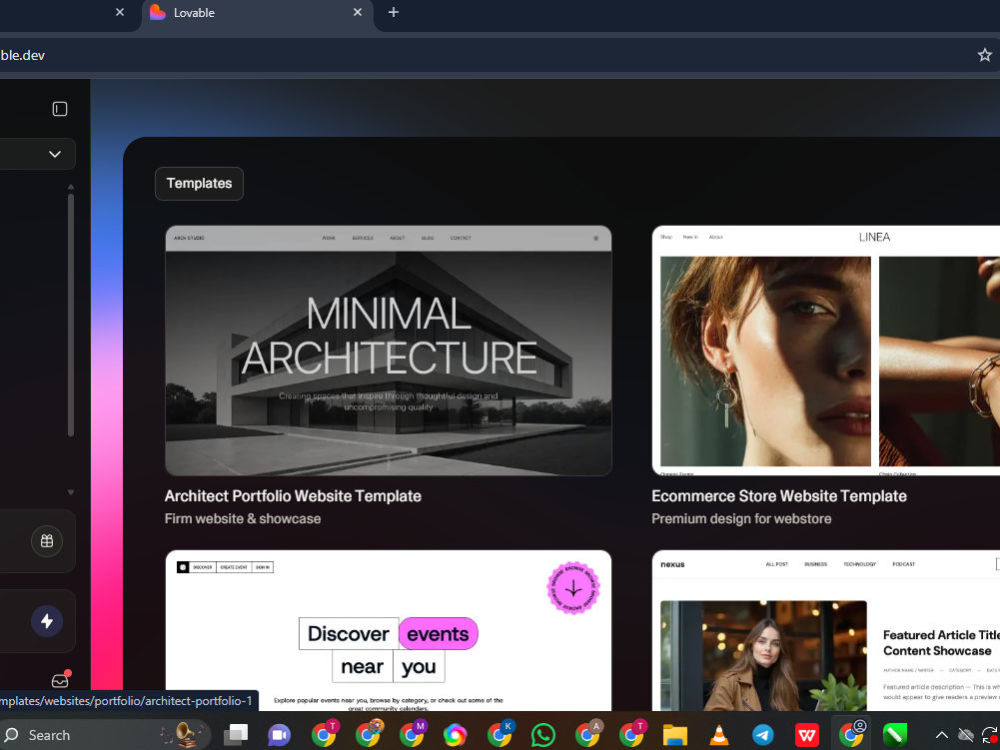Open the purple video meeting app icon
Viewport: 1000px width, 750px height.
[279, 735]
